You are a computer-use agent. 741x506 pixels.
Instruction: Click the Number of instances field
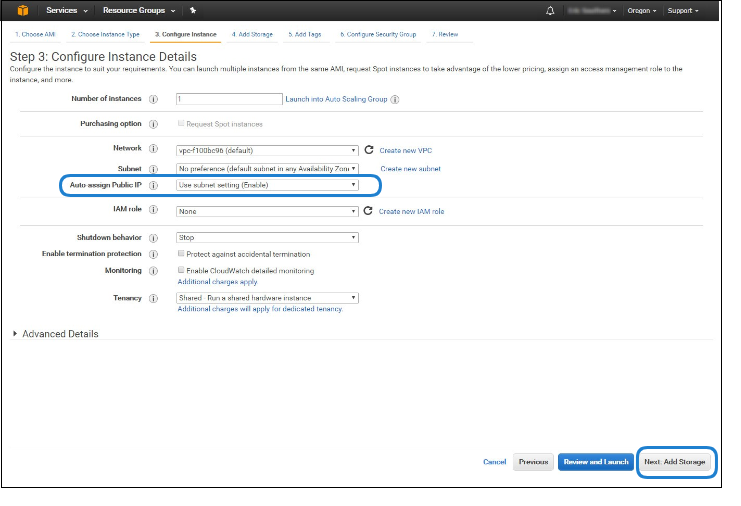229,99
